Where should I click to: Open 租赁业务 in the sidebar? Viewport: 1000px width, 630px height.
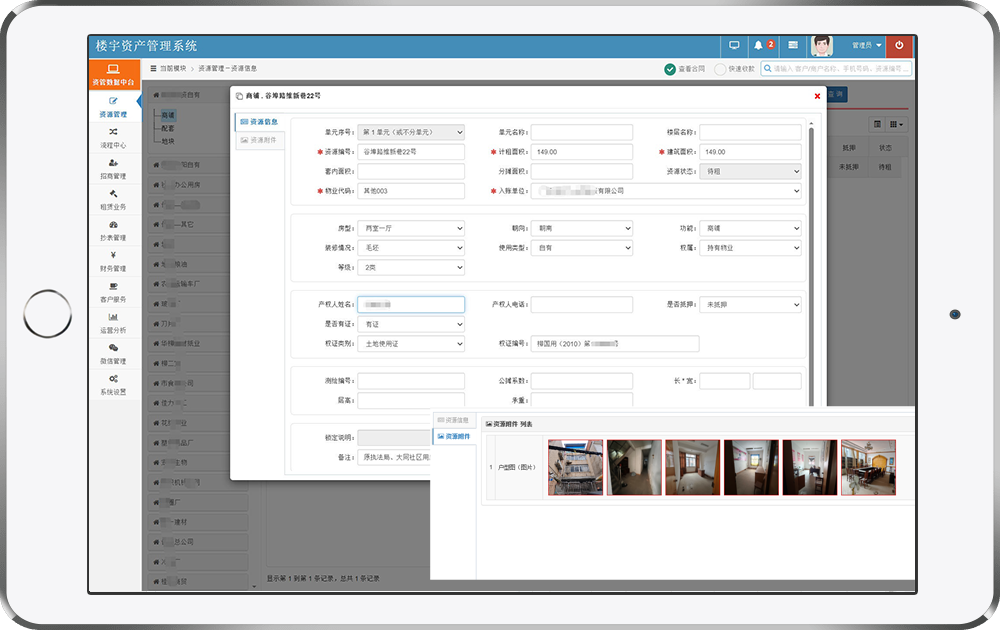coord(114,200)
